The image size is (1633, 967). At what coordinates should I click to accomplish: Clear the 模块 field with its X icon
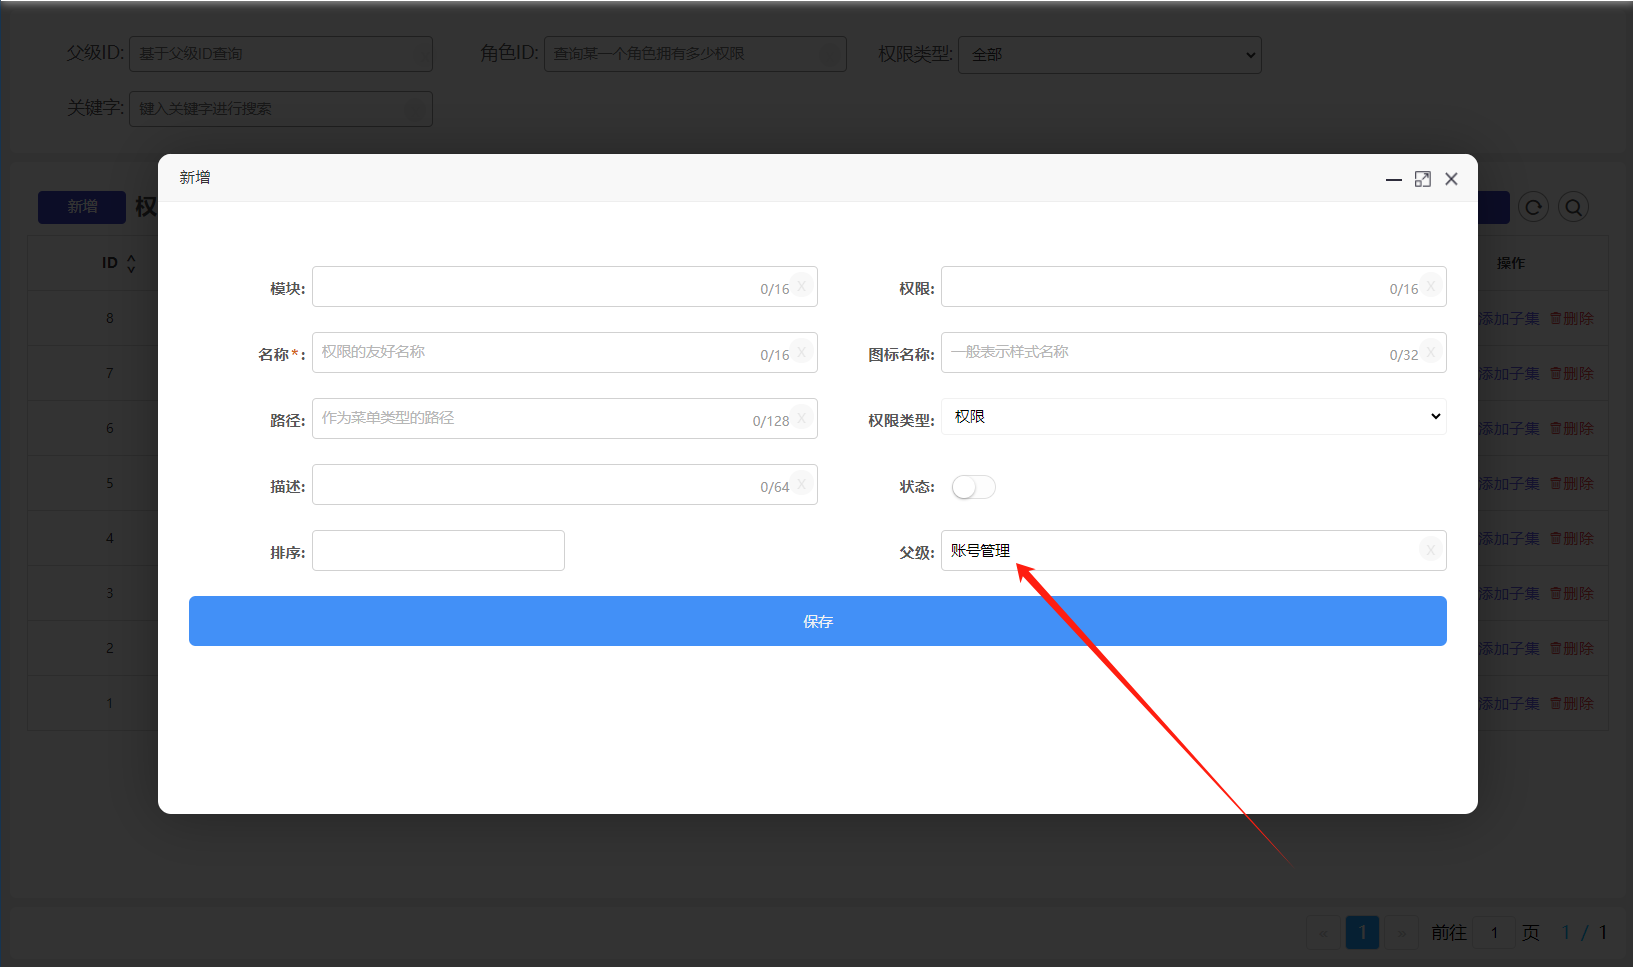pyautogui.click(x=802, y=287)
